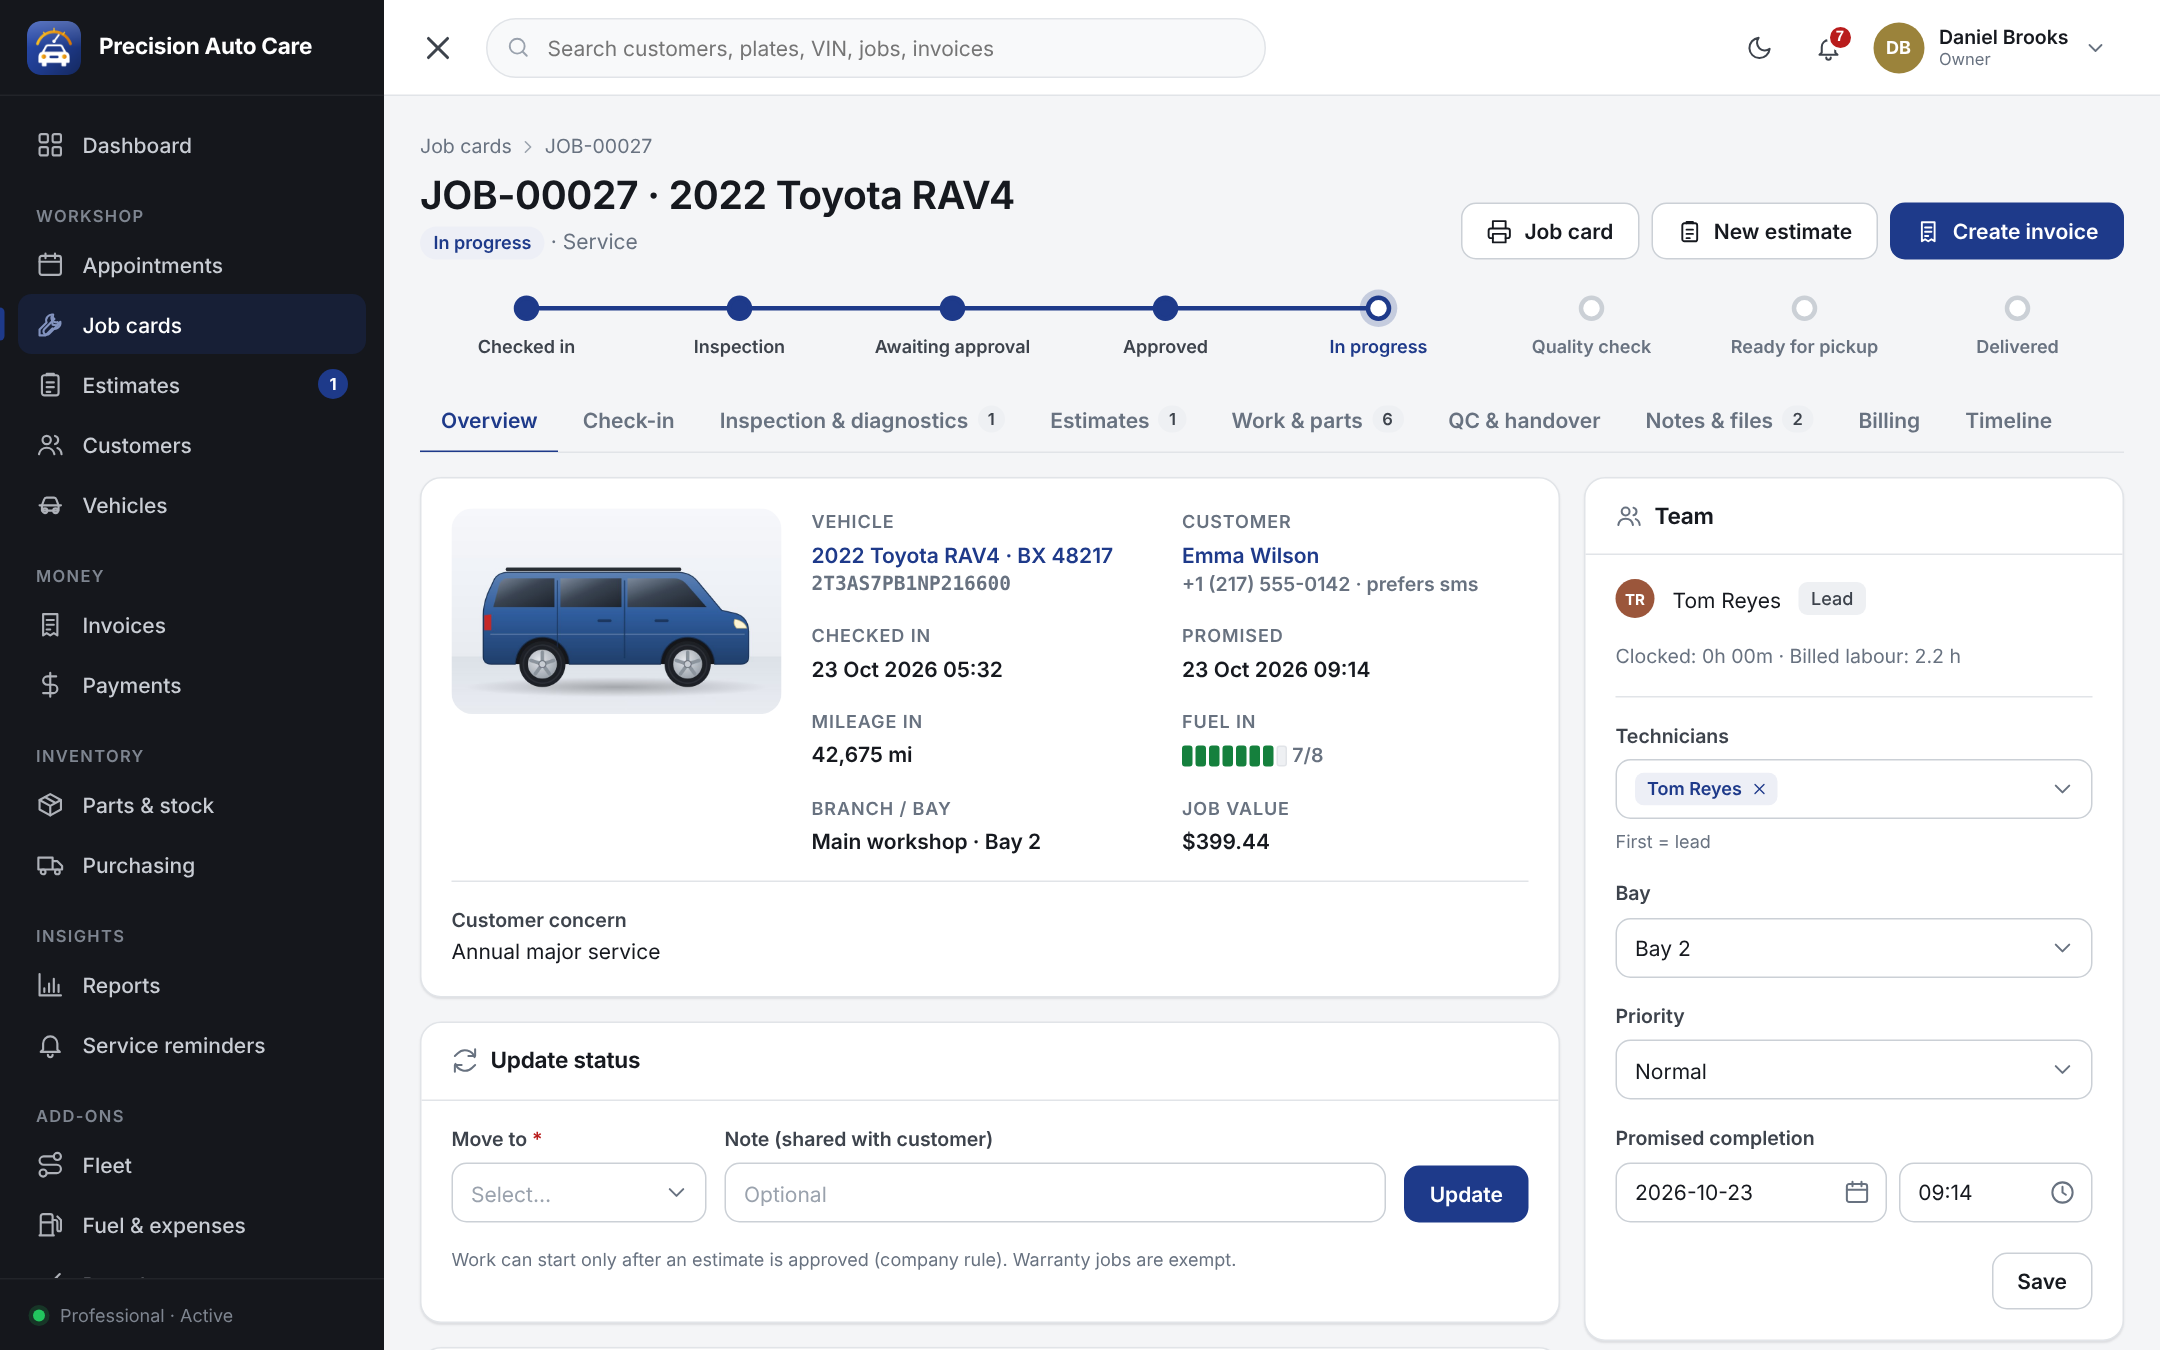The height and width of the screenshot is (1350, 2160).
Task: Print the Job card button
Action: coord(1550,231)
